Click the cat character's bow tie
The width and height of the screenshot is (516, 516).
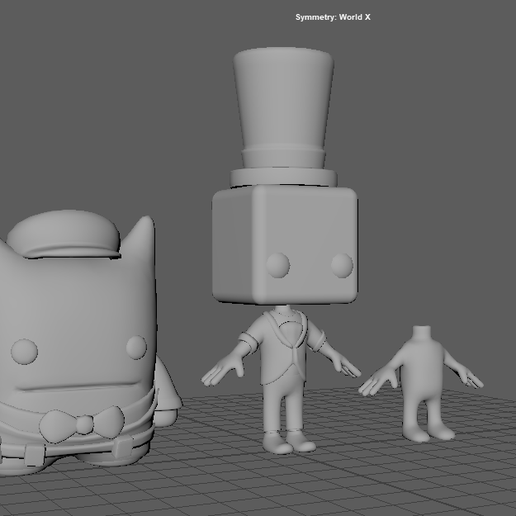83,424
